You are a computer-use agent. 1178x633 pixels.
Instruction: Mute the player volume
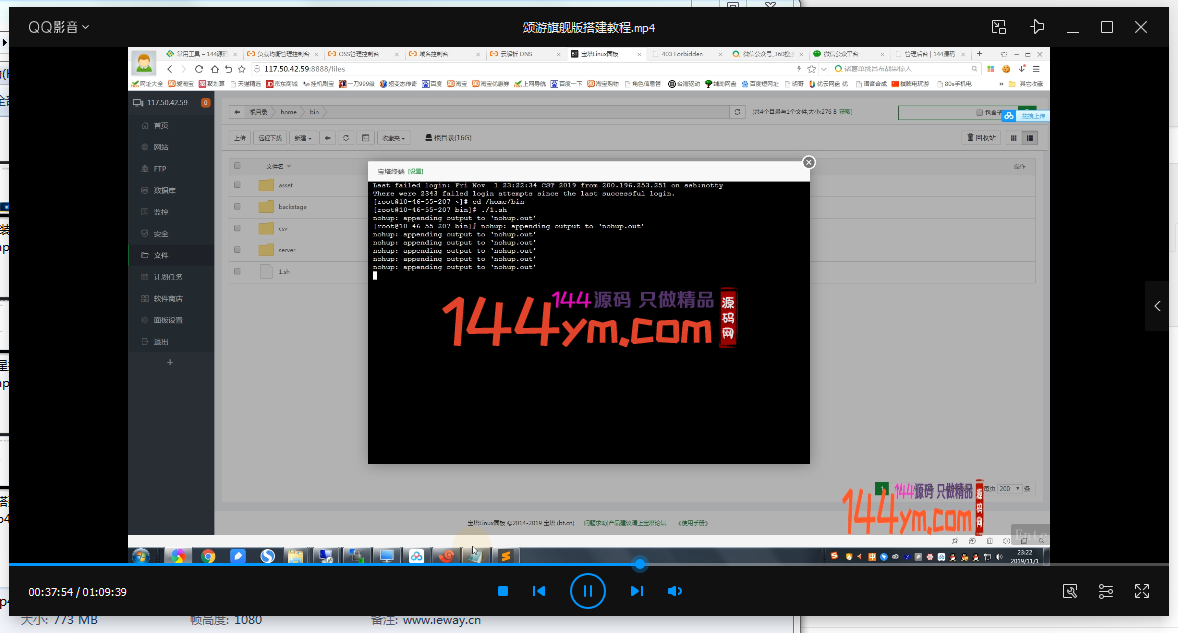[675, 591]
